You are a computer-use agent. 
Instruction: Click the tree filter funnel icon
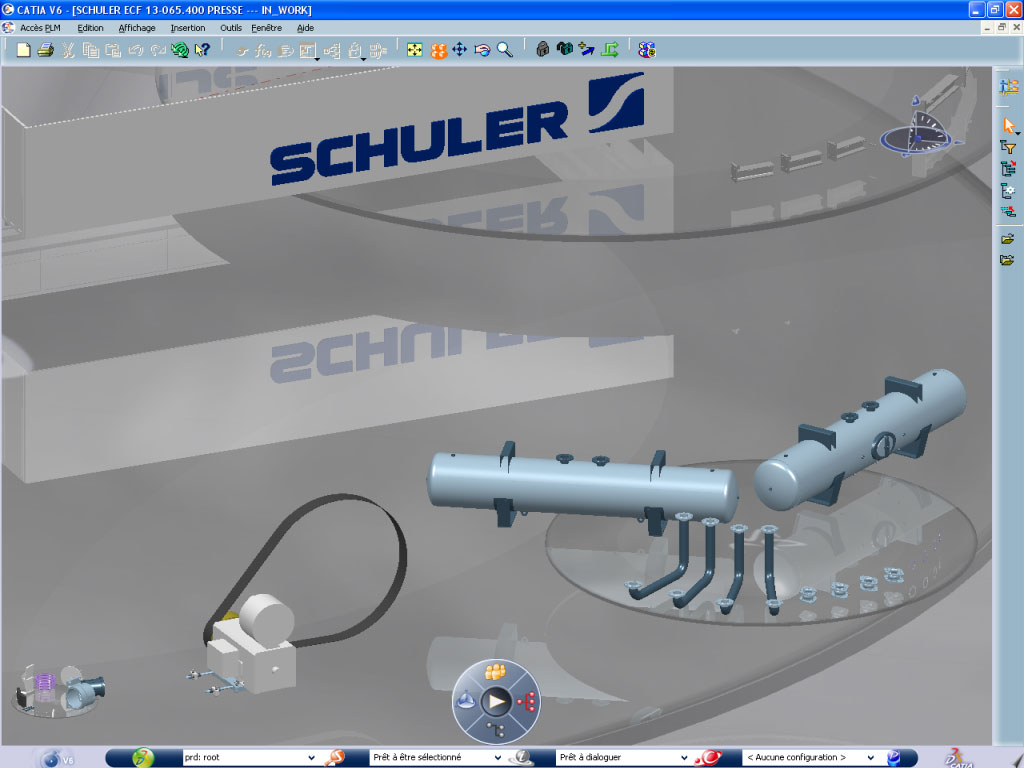click(x=1008, y=147)
